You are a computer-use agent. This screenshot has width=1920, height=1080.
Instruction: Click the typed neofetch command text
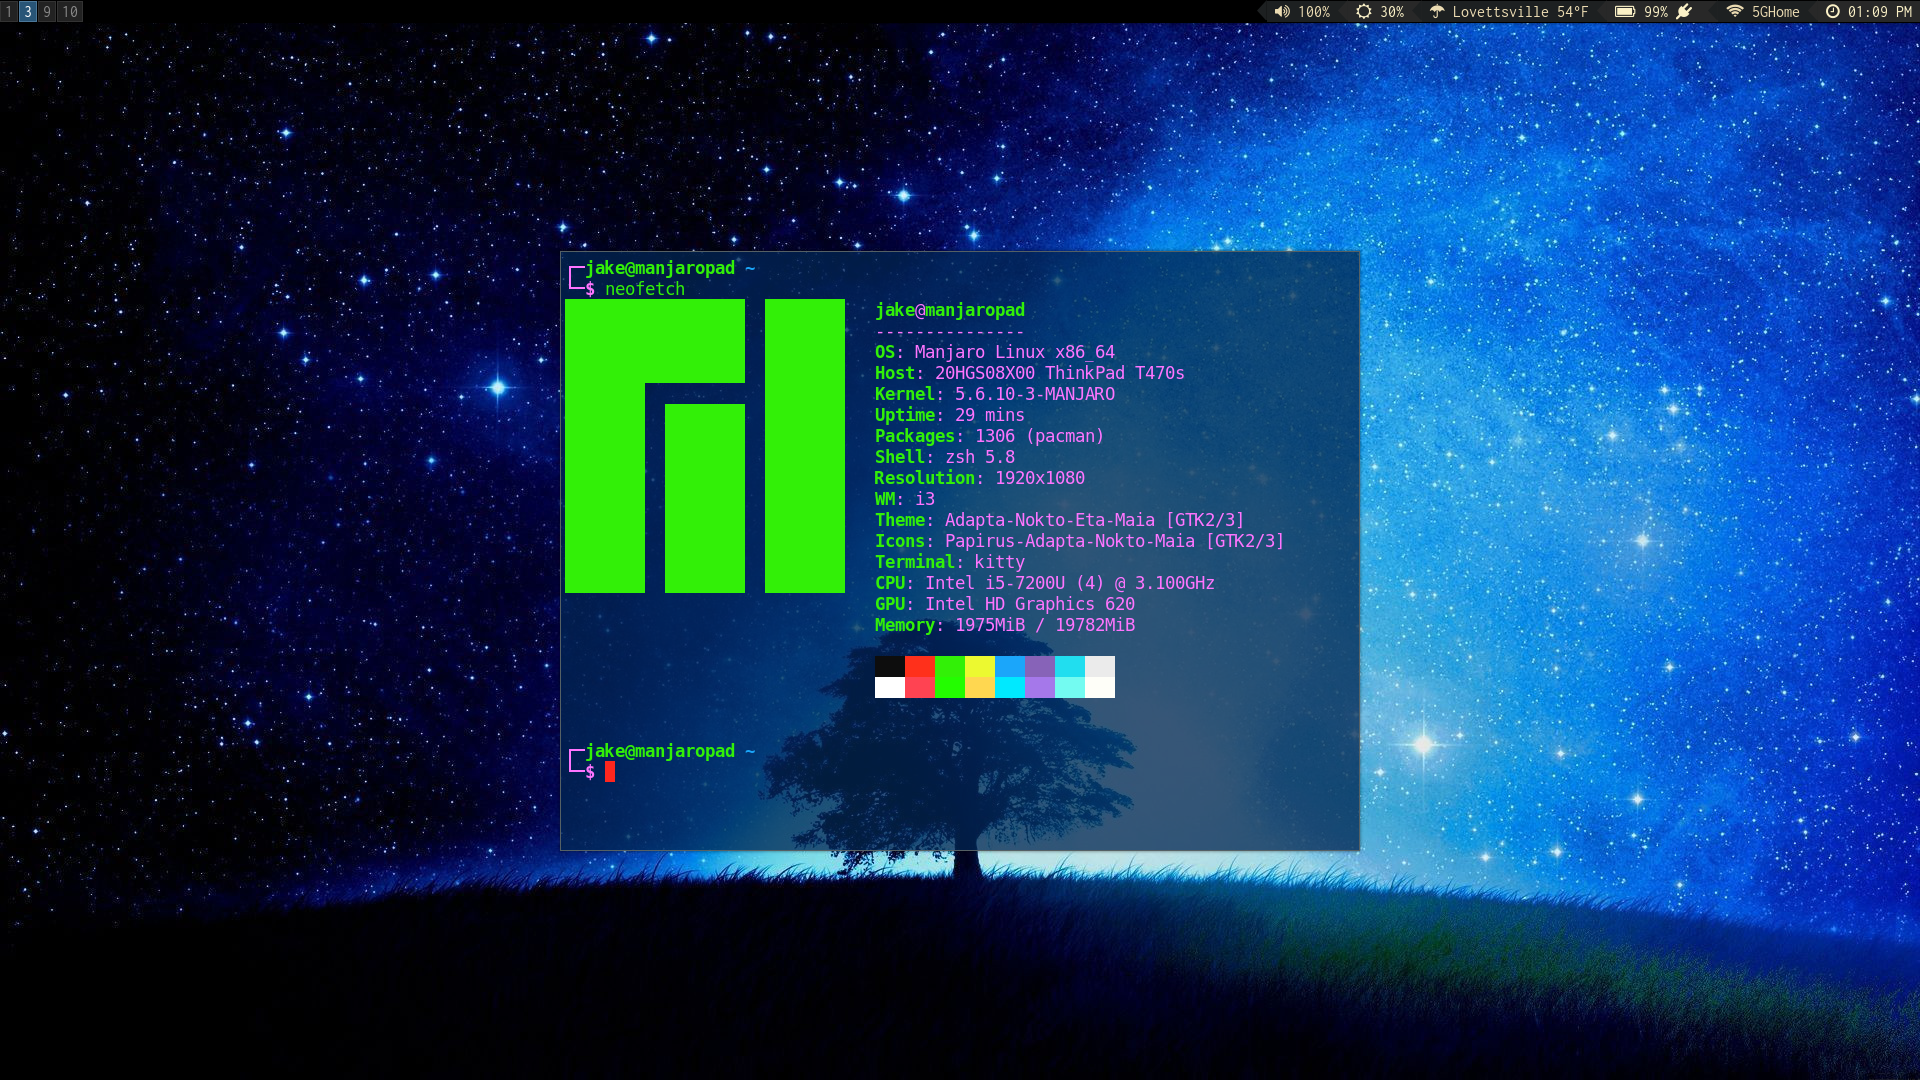click(x=645, y=289)
